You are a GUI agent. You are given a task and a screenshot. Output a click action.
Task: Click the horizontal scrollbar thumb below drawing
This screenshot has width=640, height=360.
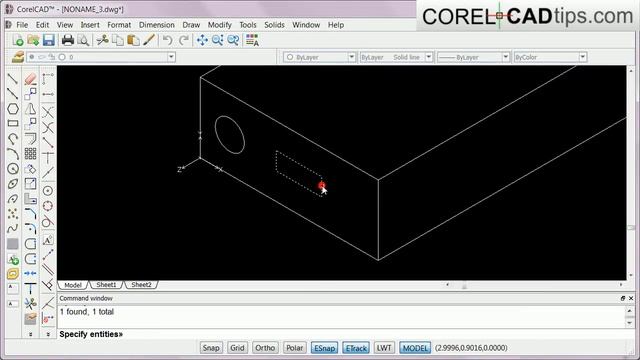click(464, 284)
